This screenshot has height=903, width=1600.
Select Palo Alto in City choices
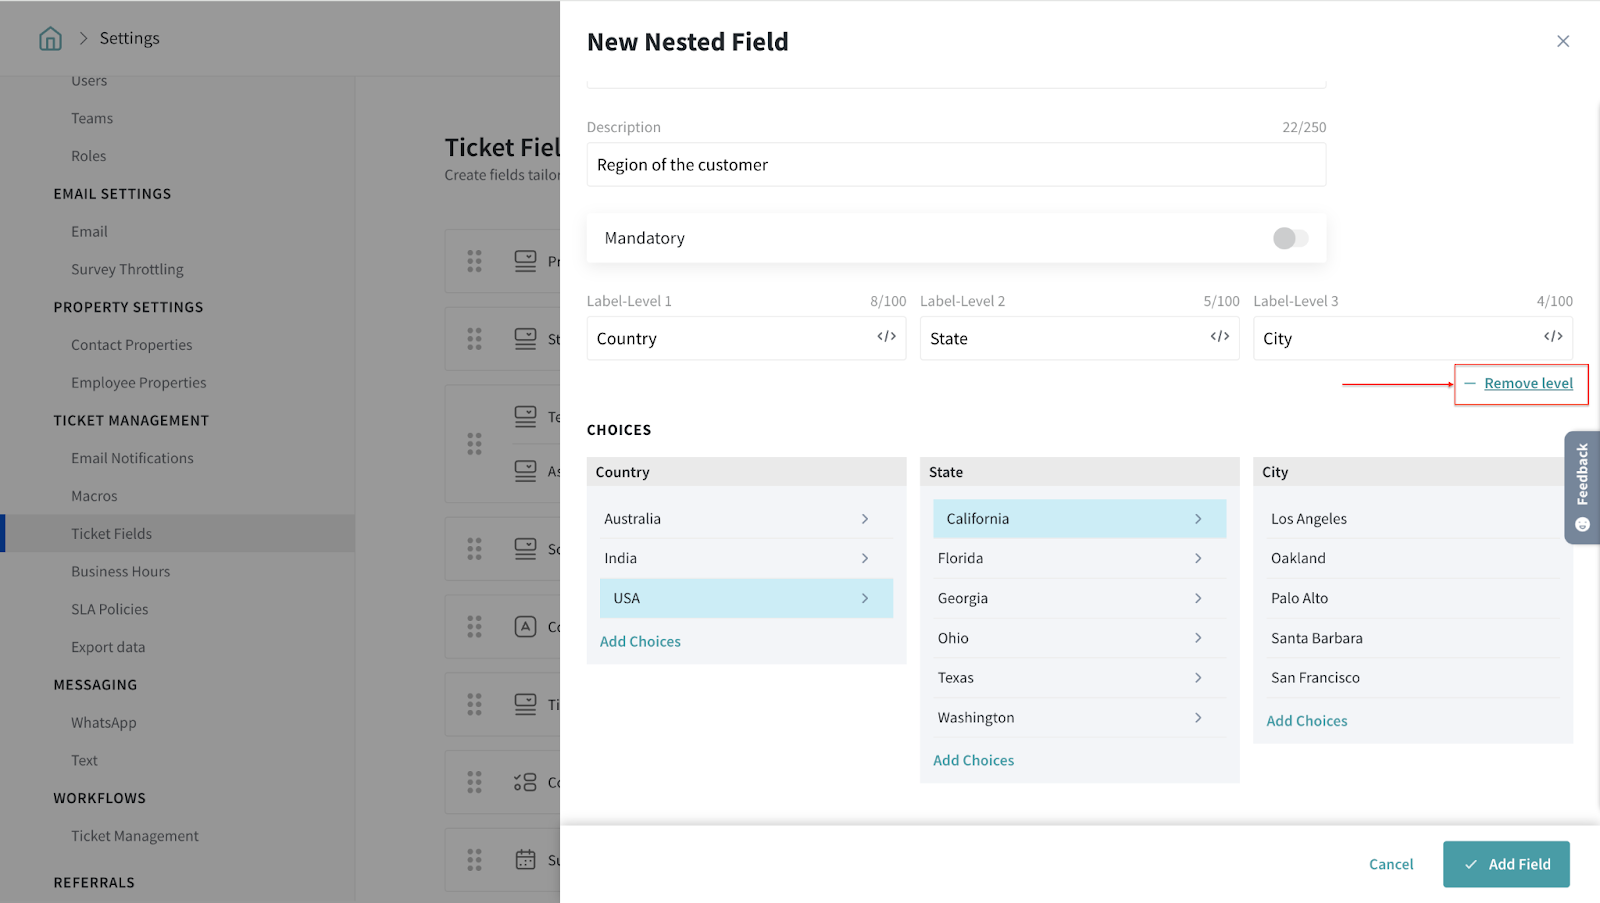pyautogui.click(x=1300, y=598)
